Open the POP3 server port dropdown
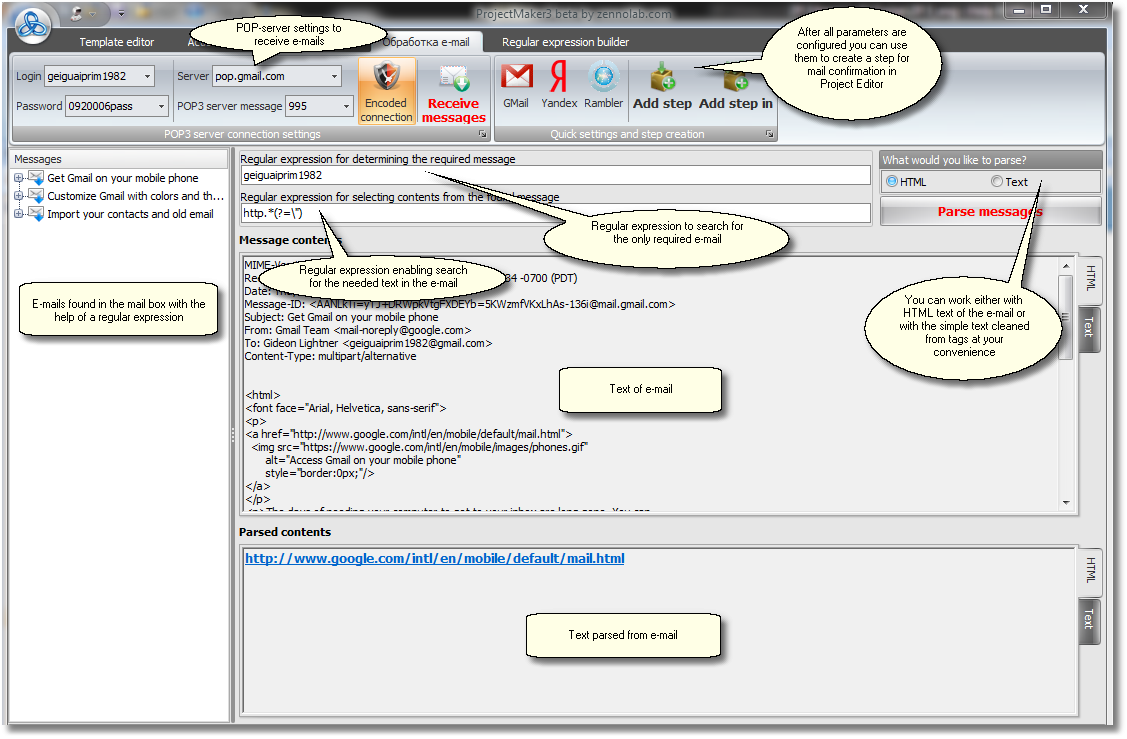This screenshot has height=739, width=1127. point(347,106)
